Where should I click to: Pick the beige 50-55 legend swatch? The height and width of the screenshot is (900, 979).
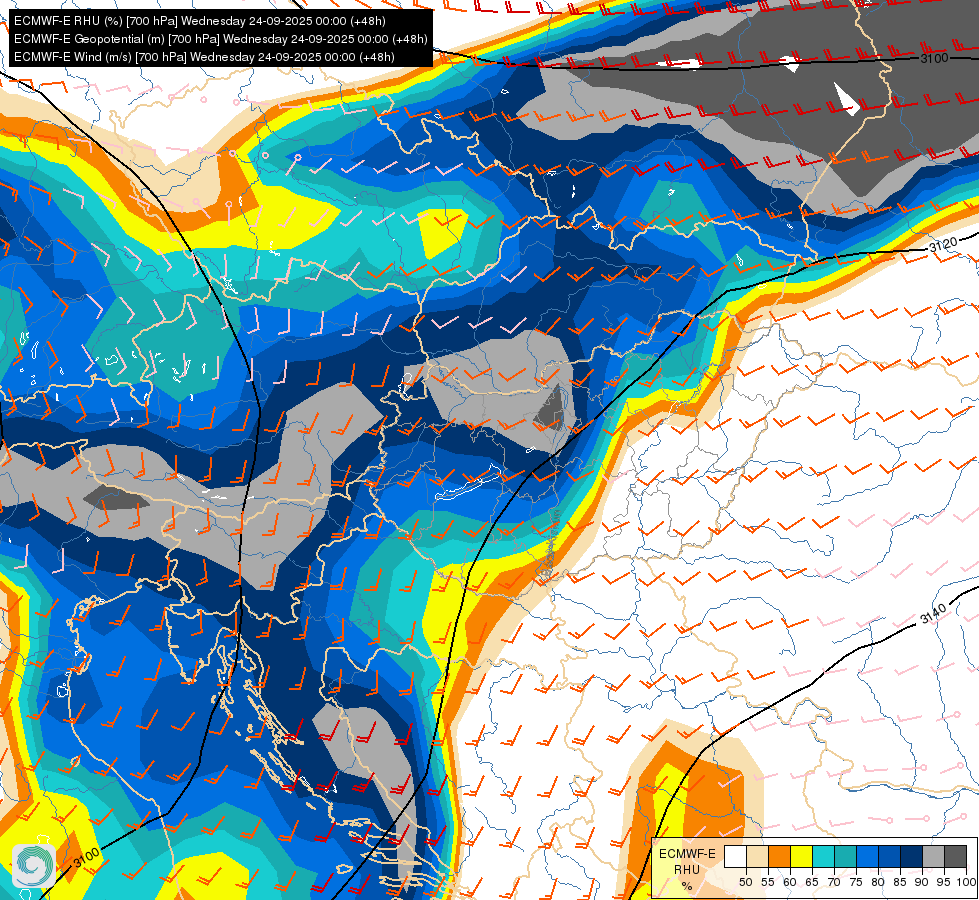pyautogui.click(x=757, y=856)
